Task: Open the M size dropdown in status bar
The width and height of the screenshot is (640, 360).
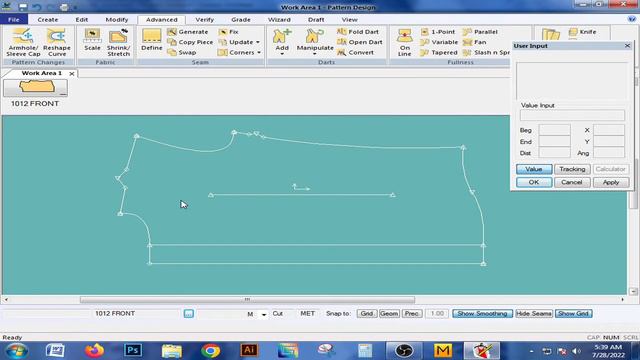Action: [264, 314]
